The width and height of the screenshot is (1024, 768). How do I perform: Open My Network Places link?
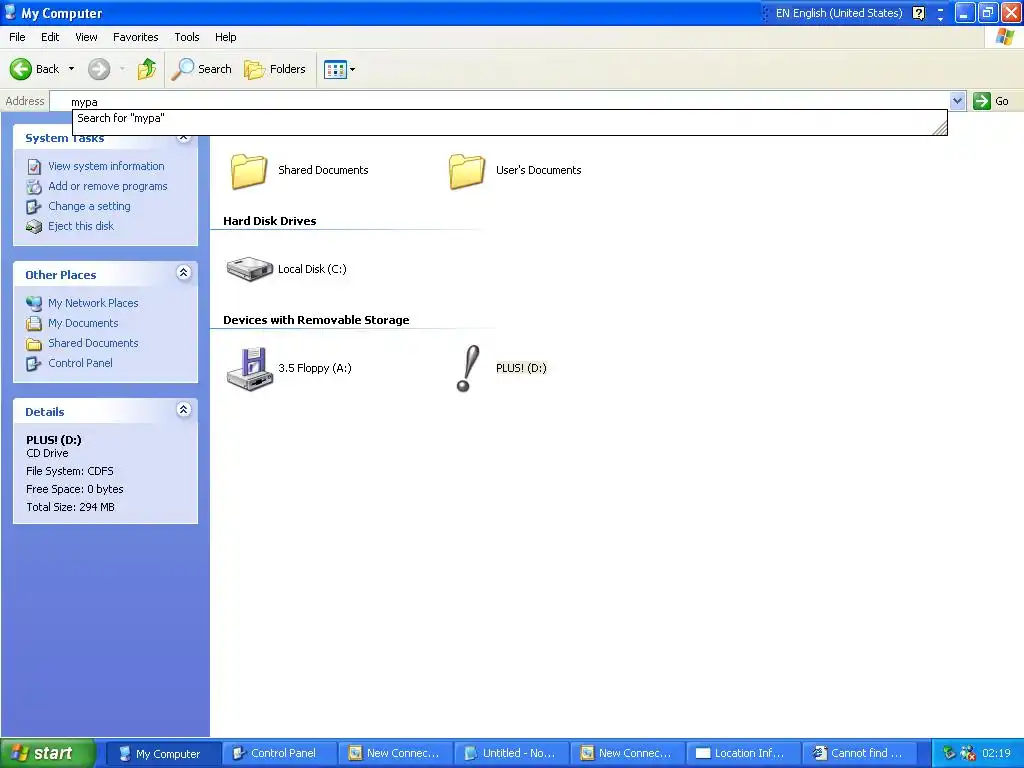point(93,303)
